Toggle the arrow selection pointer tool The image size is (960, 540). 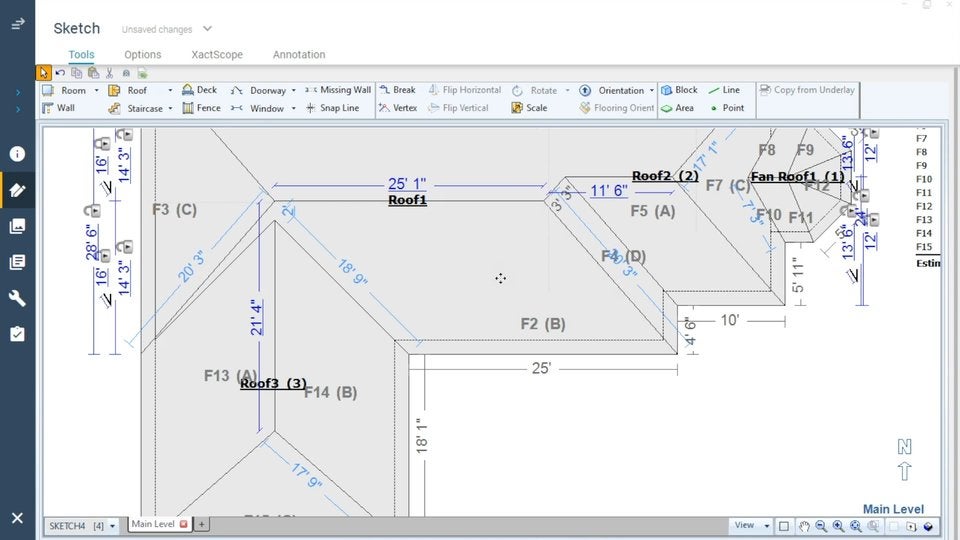click(x=44, y=72)
